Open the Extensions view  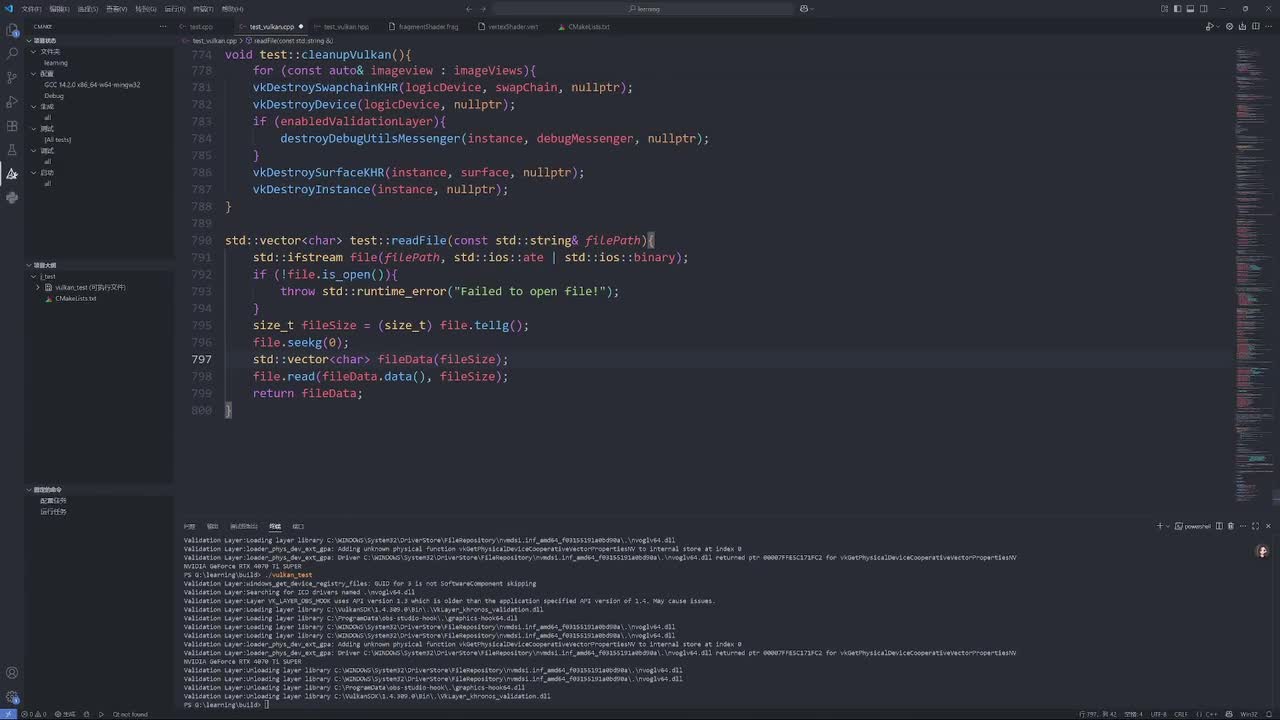pyautogui.click(x=12, y=126)
